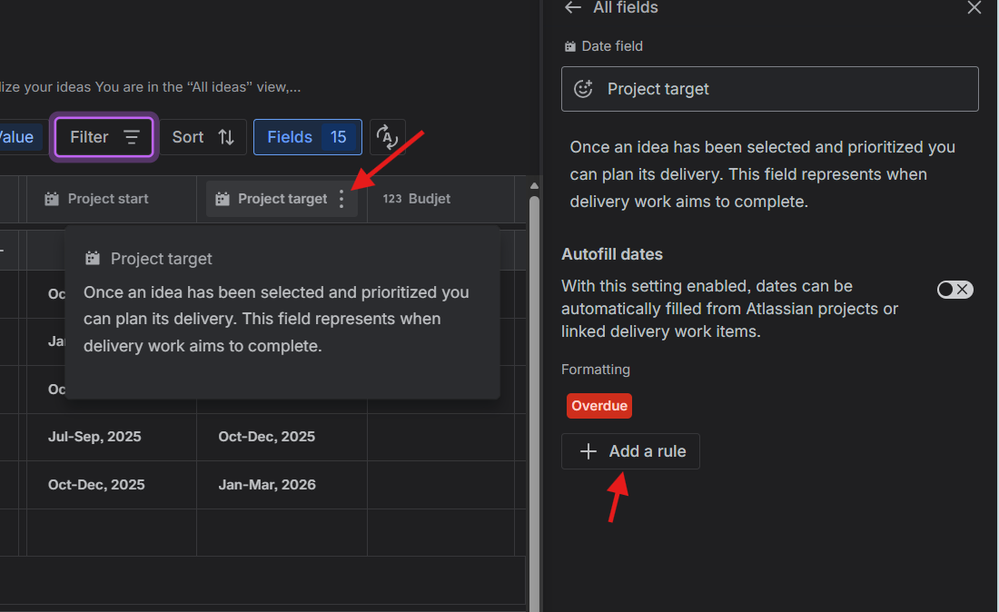Click the Jan-Mar, 2026 cell
This screenshot has height=612, width=999.
(282, 485)
